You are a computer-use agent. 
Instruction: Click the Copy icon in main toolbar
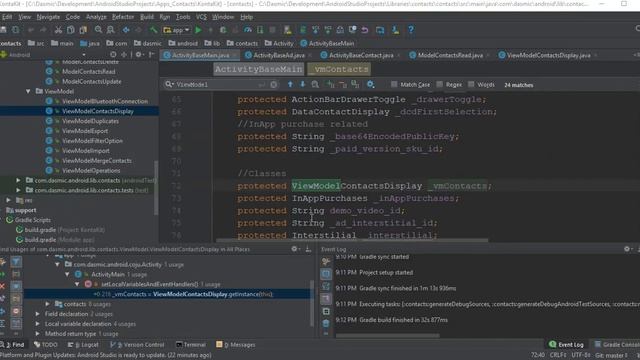tap(71, 30)
